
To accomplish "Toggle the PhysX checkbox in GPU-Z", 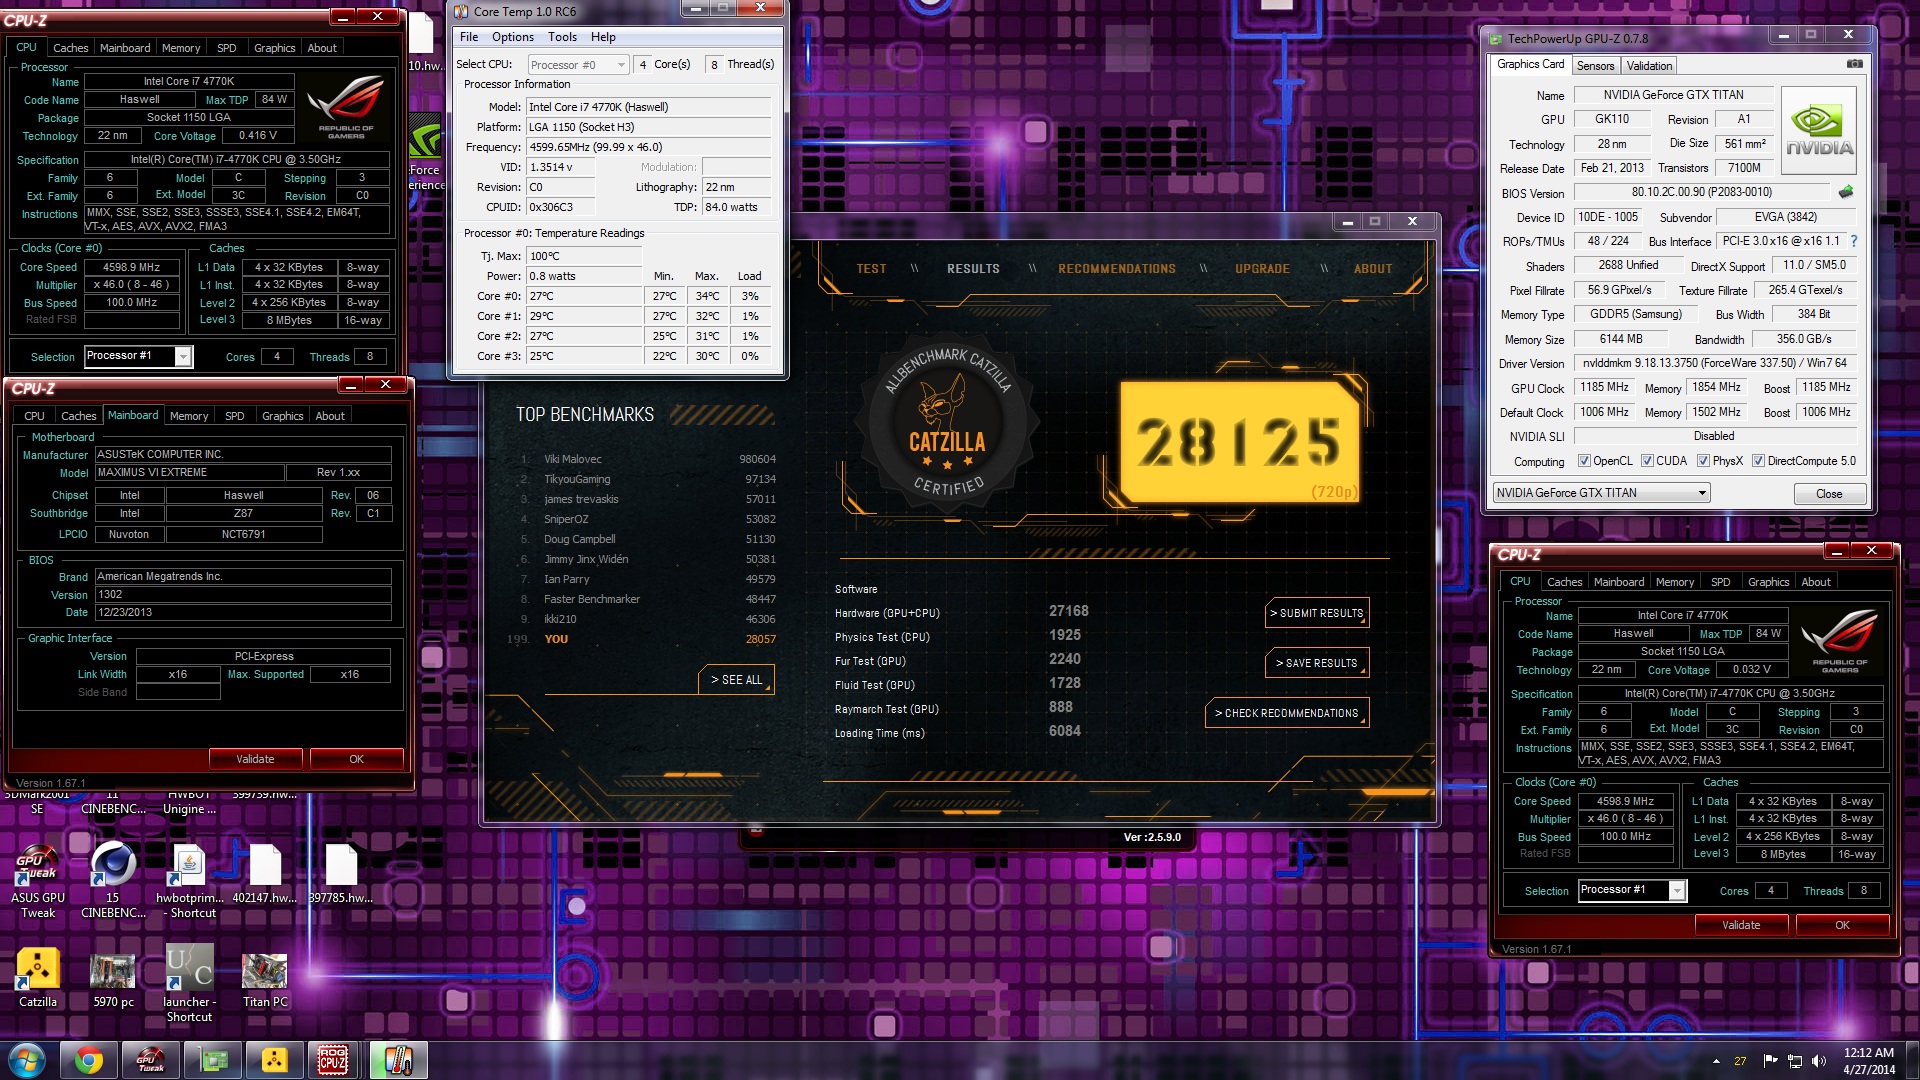I will point(1703,461).
